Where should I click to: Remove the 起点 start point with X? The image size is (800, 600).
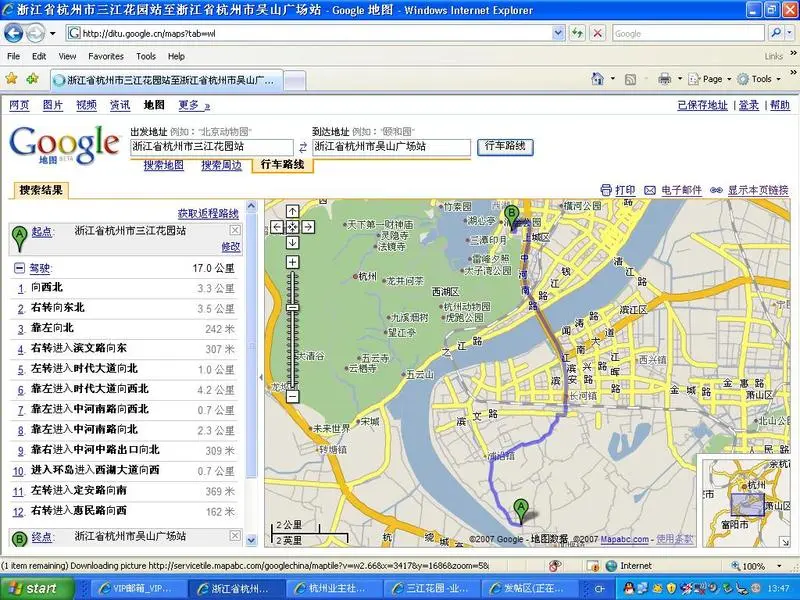[235, 230]
